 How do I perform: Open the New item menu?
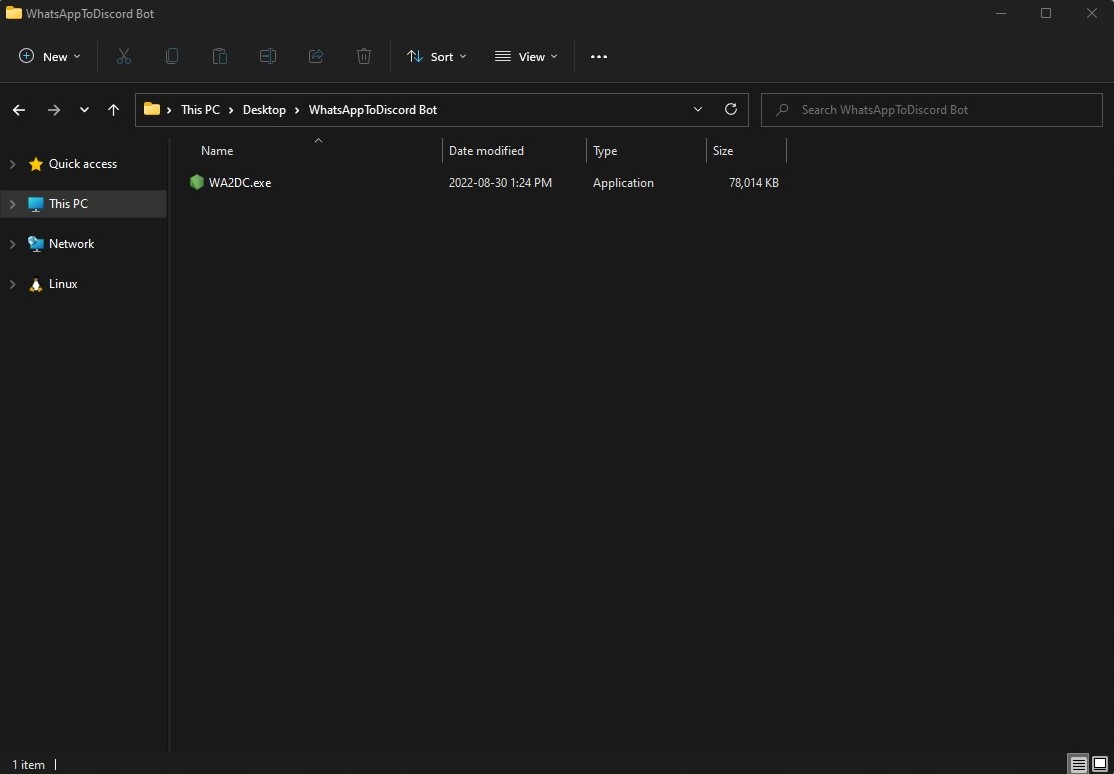(x=50, y=57)
